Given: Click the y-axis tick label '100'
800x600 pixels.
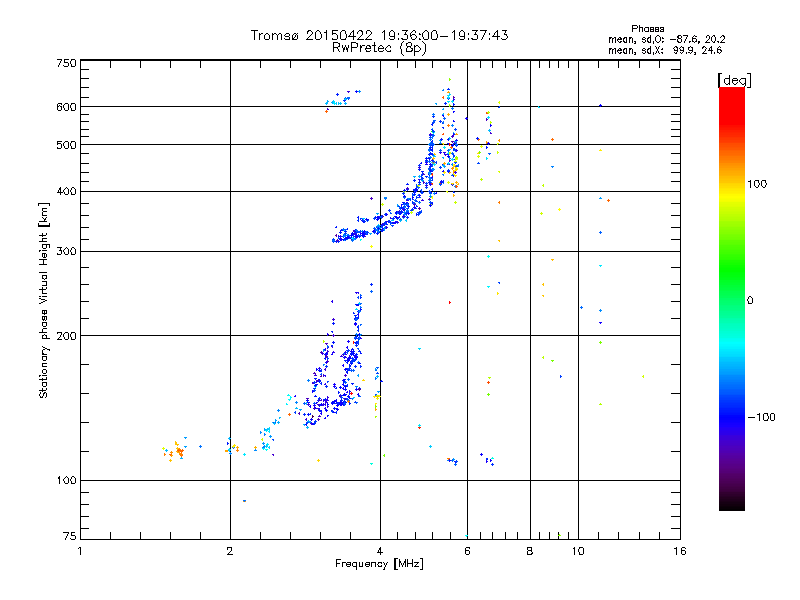Looking at the screenshot, I should (x=66, y=481).
